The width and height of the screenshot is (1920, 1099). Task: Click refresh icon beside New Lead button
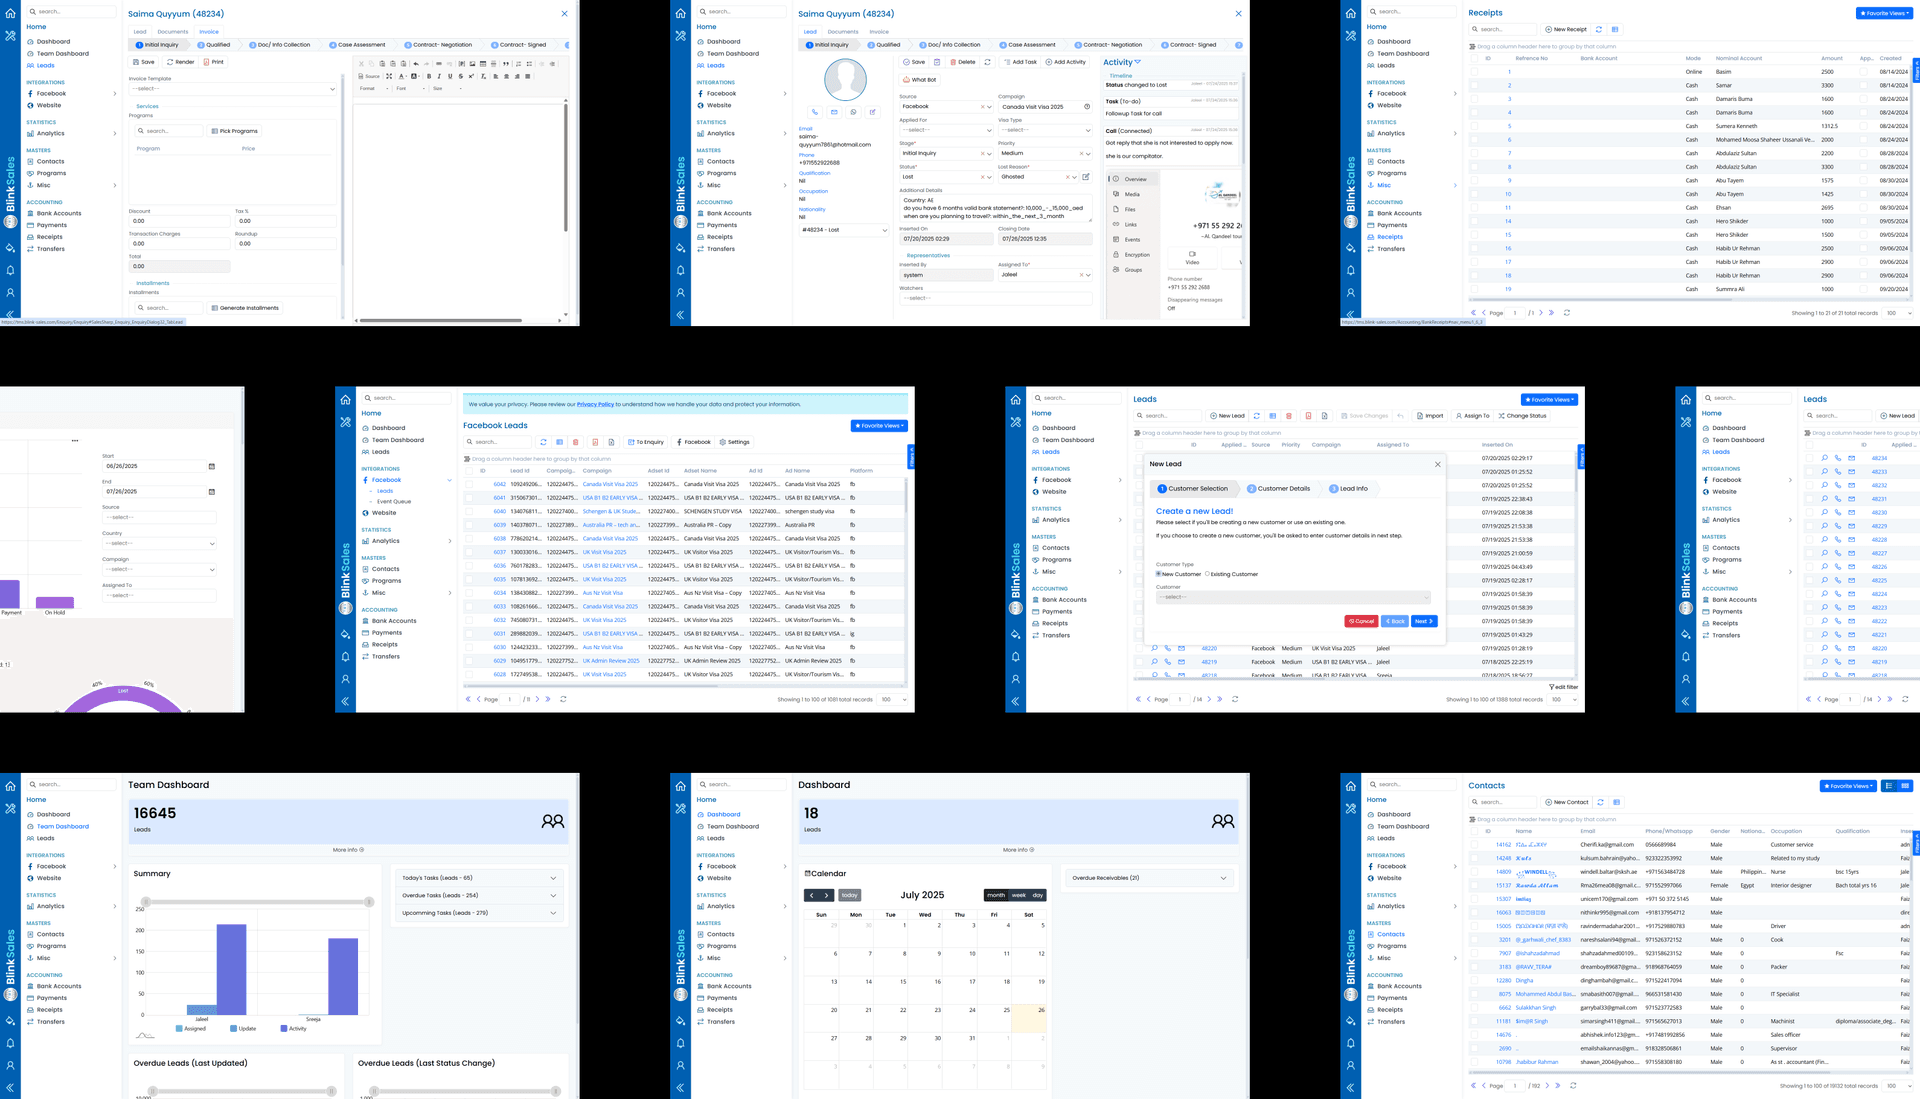[x=1257, y=416]
